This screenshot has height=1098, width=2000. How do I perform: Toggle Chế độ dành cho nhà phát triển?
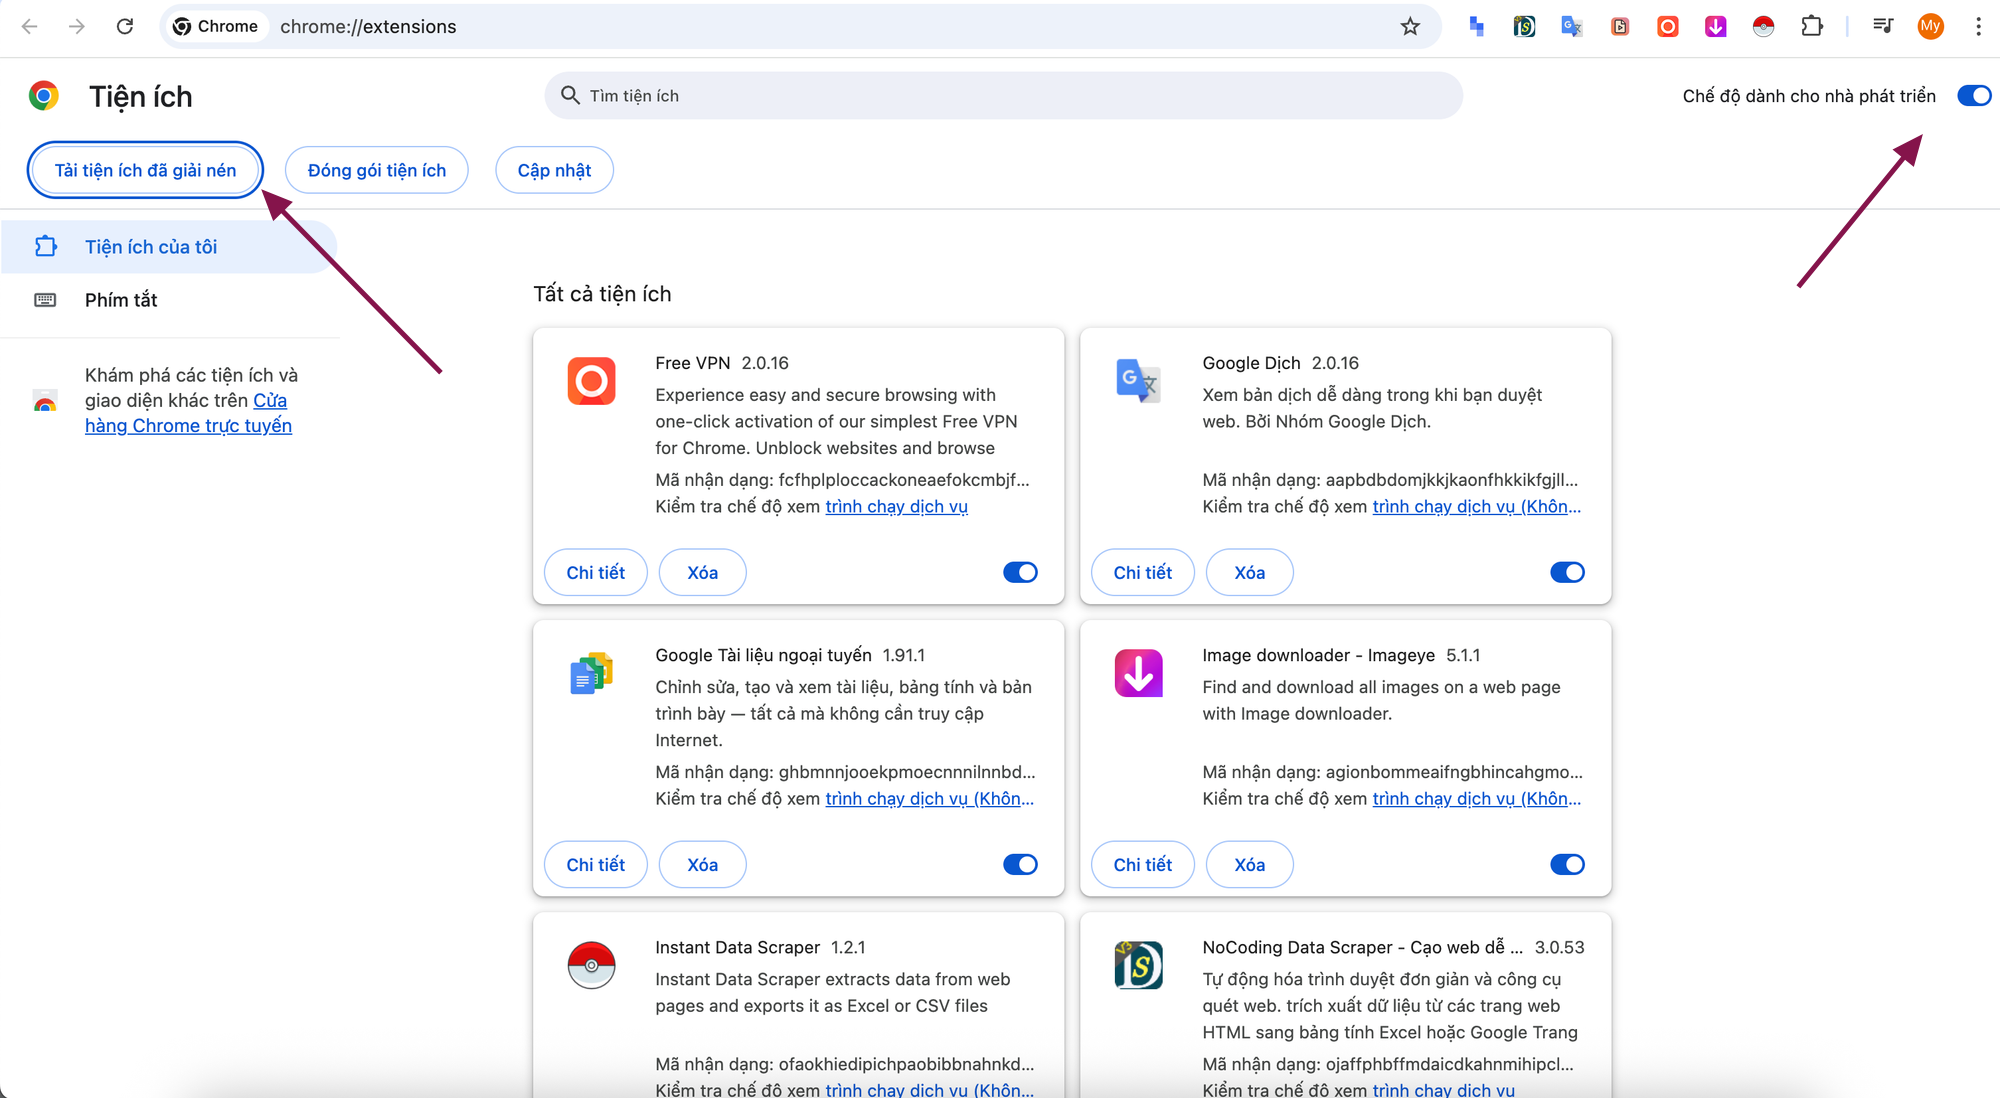1974,96
